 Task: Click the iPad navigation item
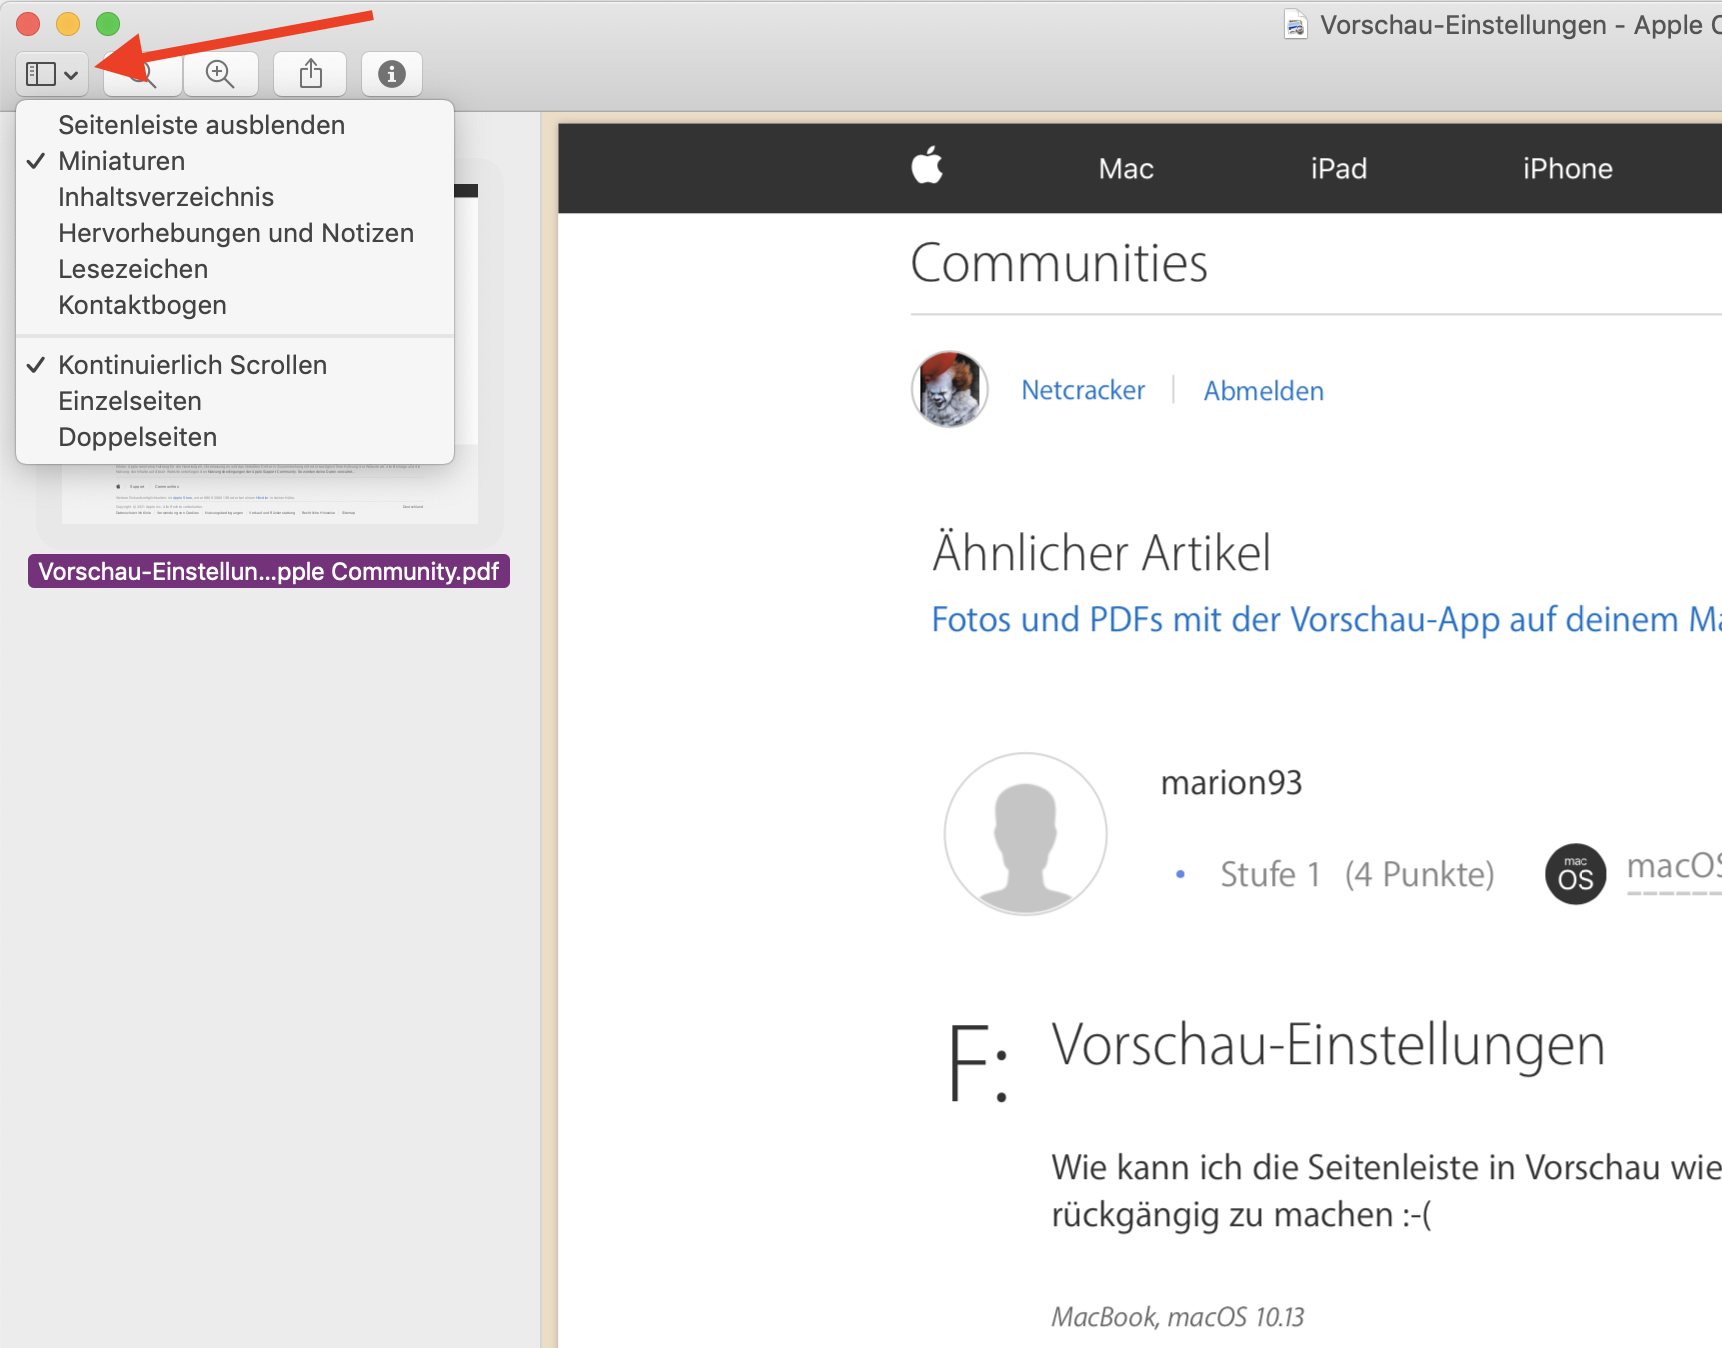[1338, 169]
